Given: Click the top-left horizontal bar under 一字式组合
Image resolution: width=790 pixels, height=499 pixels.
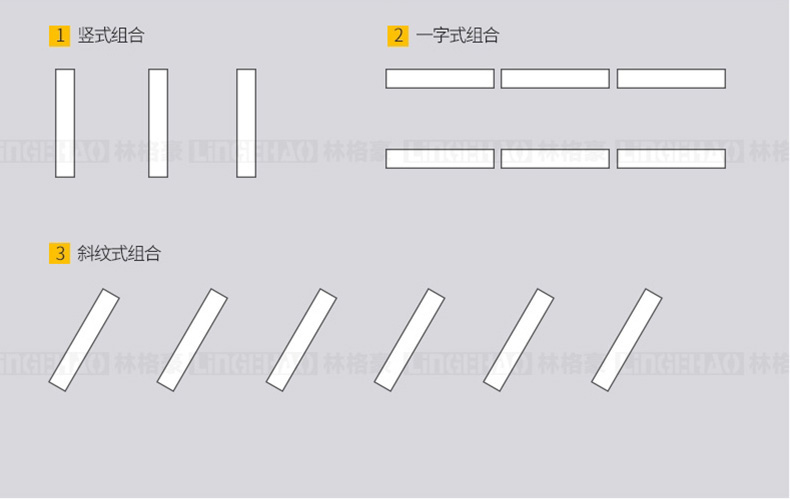Looking at the screenshot, I should [x=440, y=79].
